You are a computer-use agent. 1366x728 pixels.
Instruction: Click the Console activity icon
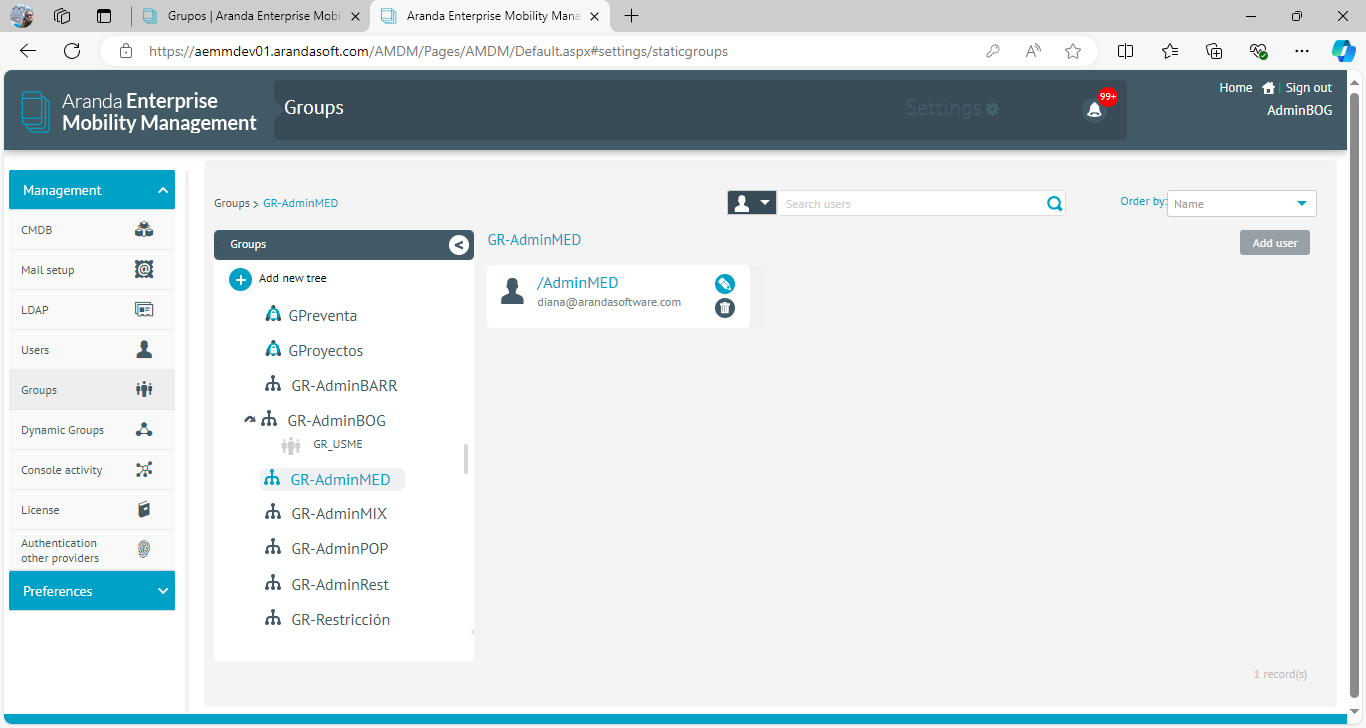click(144, 470)
